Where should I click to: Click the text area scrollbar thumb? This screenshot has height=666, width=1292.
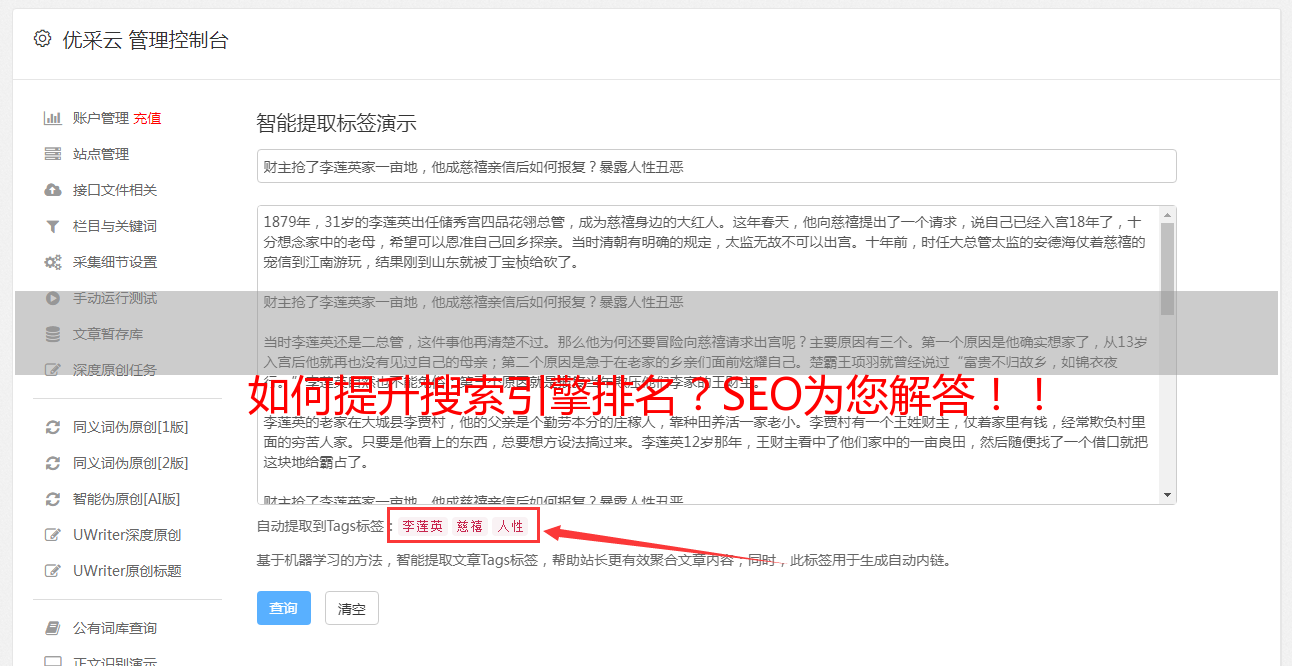1167,268
